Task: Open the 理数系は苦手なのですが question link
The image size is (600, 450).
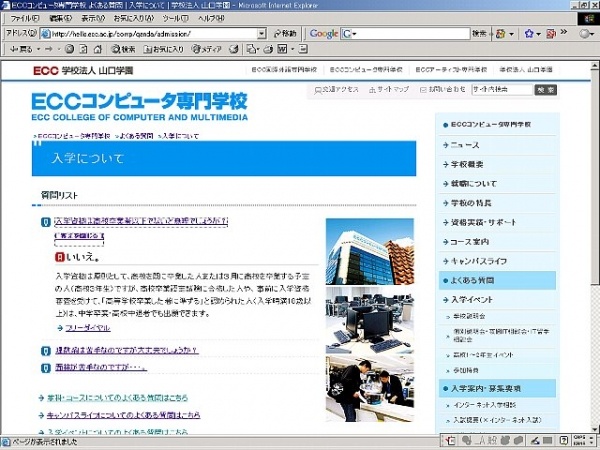Action: (127, 350)
